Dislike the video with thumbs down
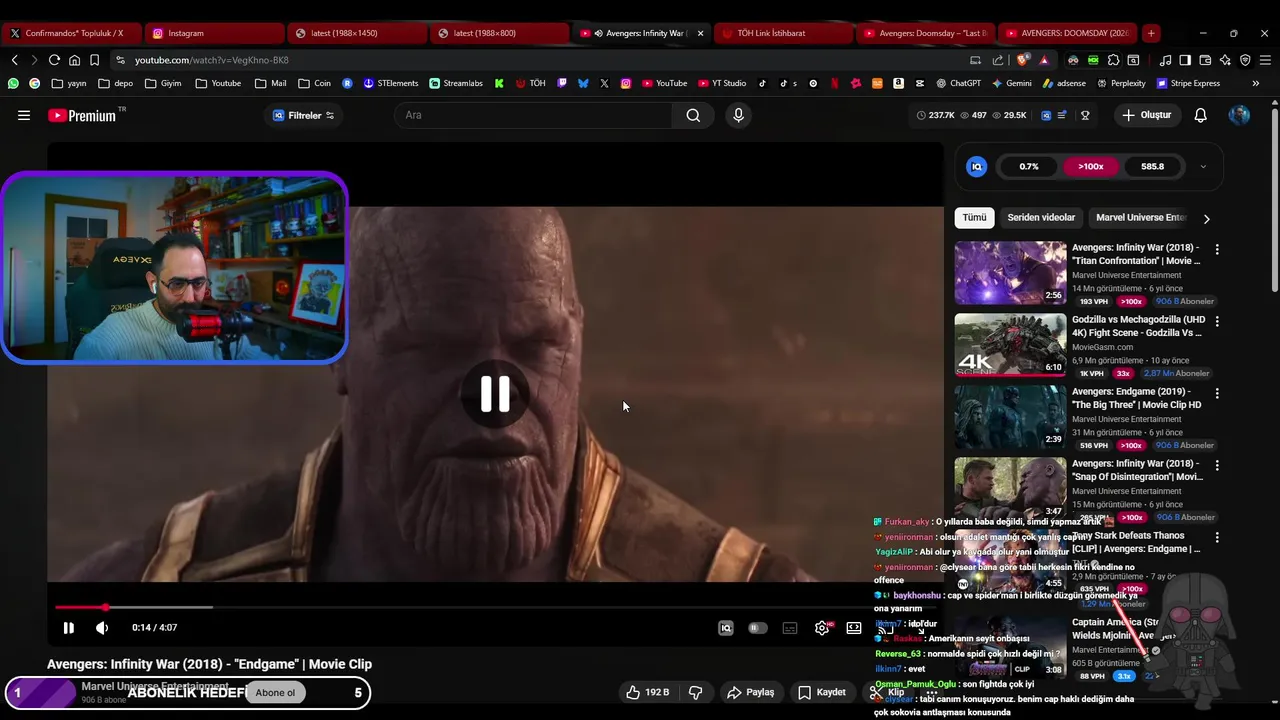1280x720 pixels. 696,692
